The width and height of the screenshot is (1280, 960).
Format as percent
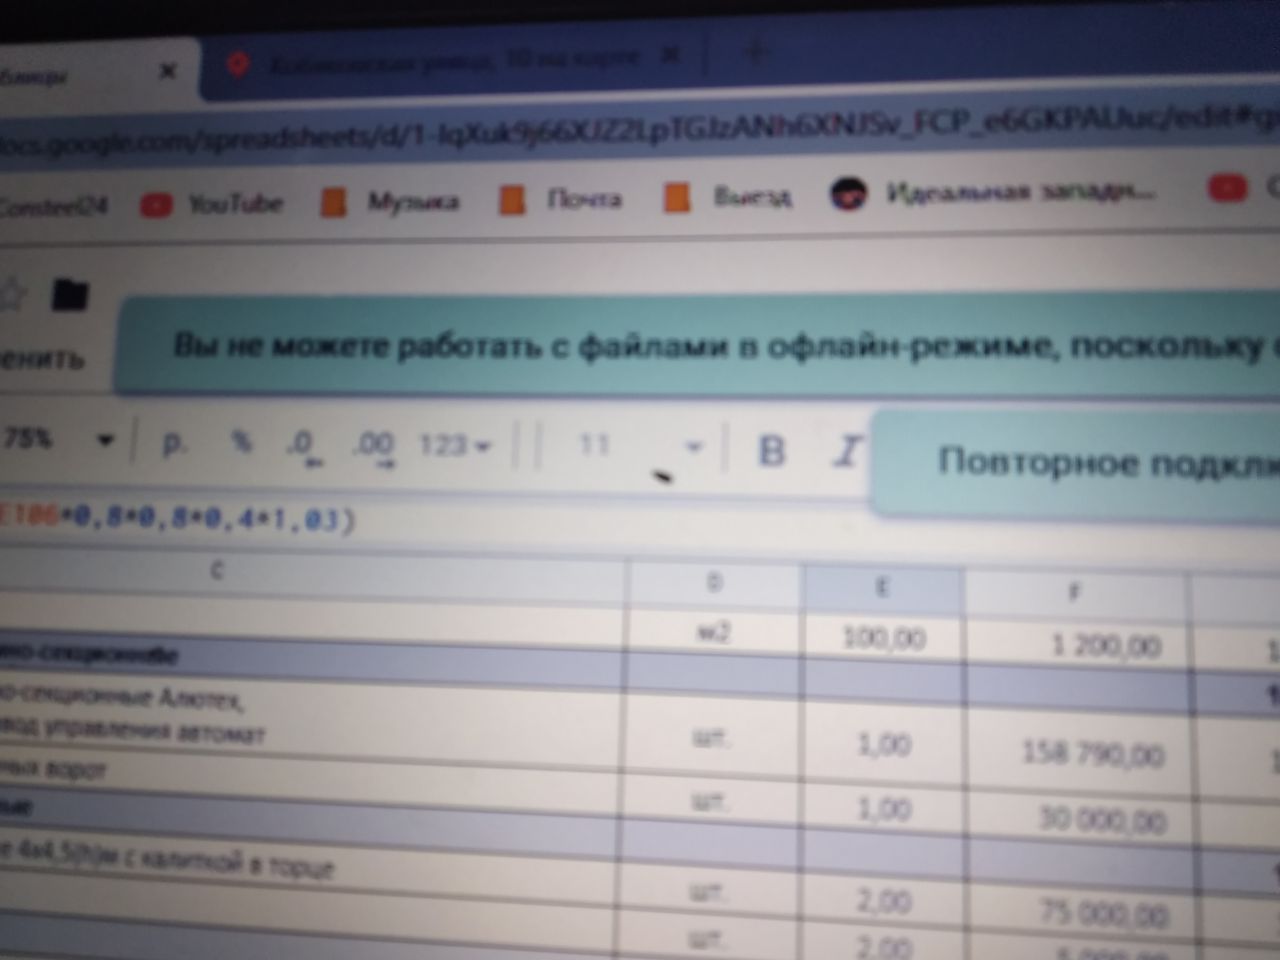point(241,441)
